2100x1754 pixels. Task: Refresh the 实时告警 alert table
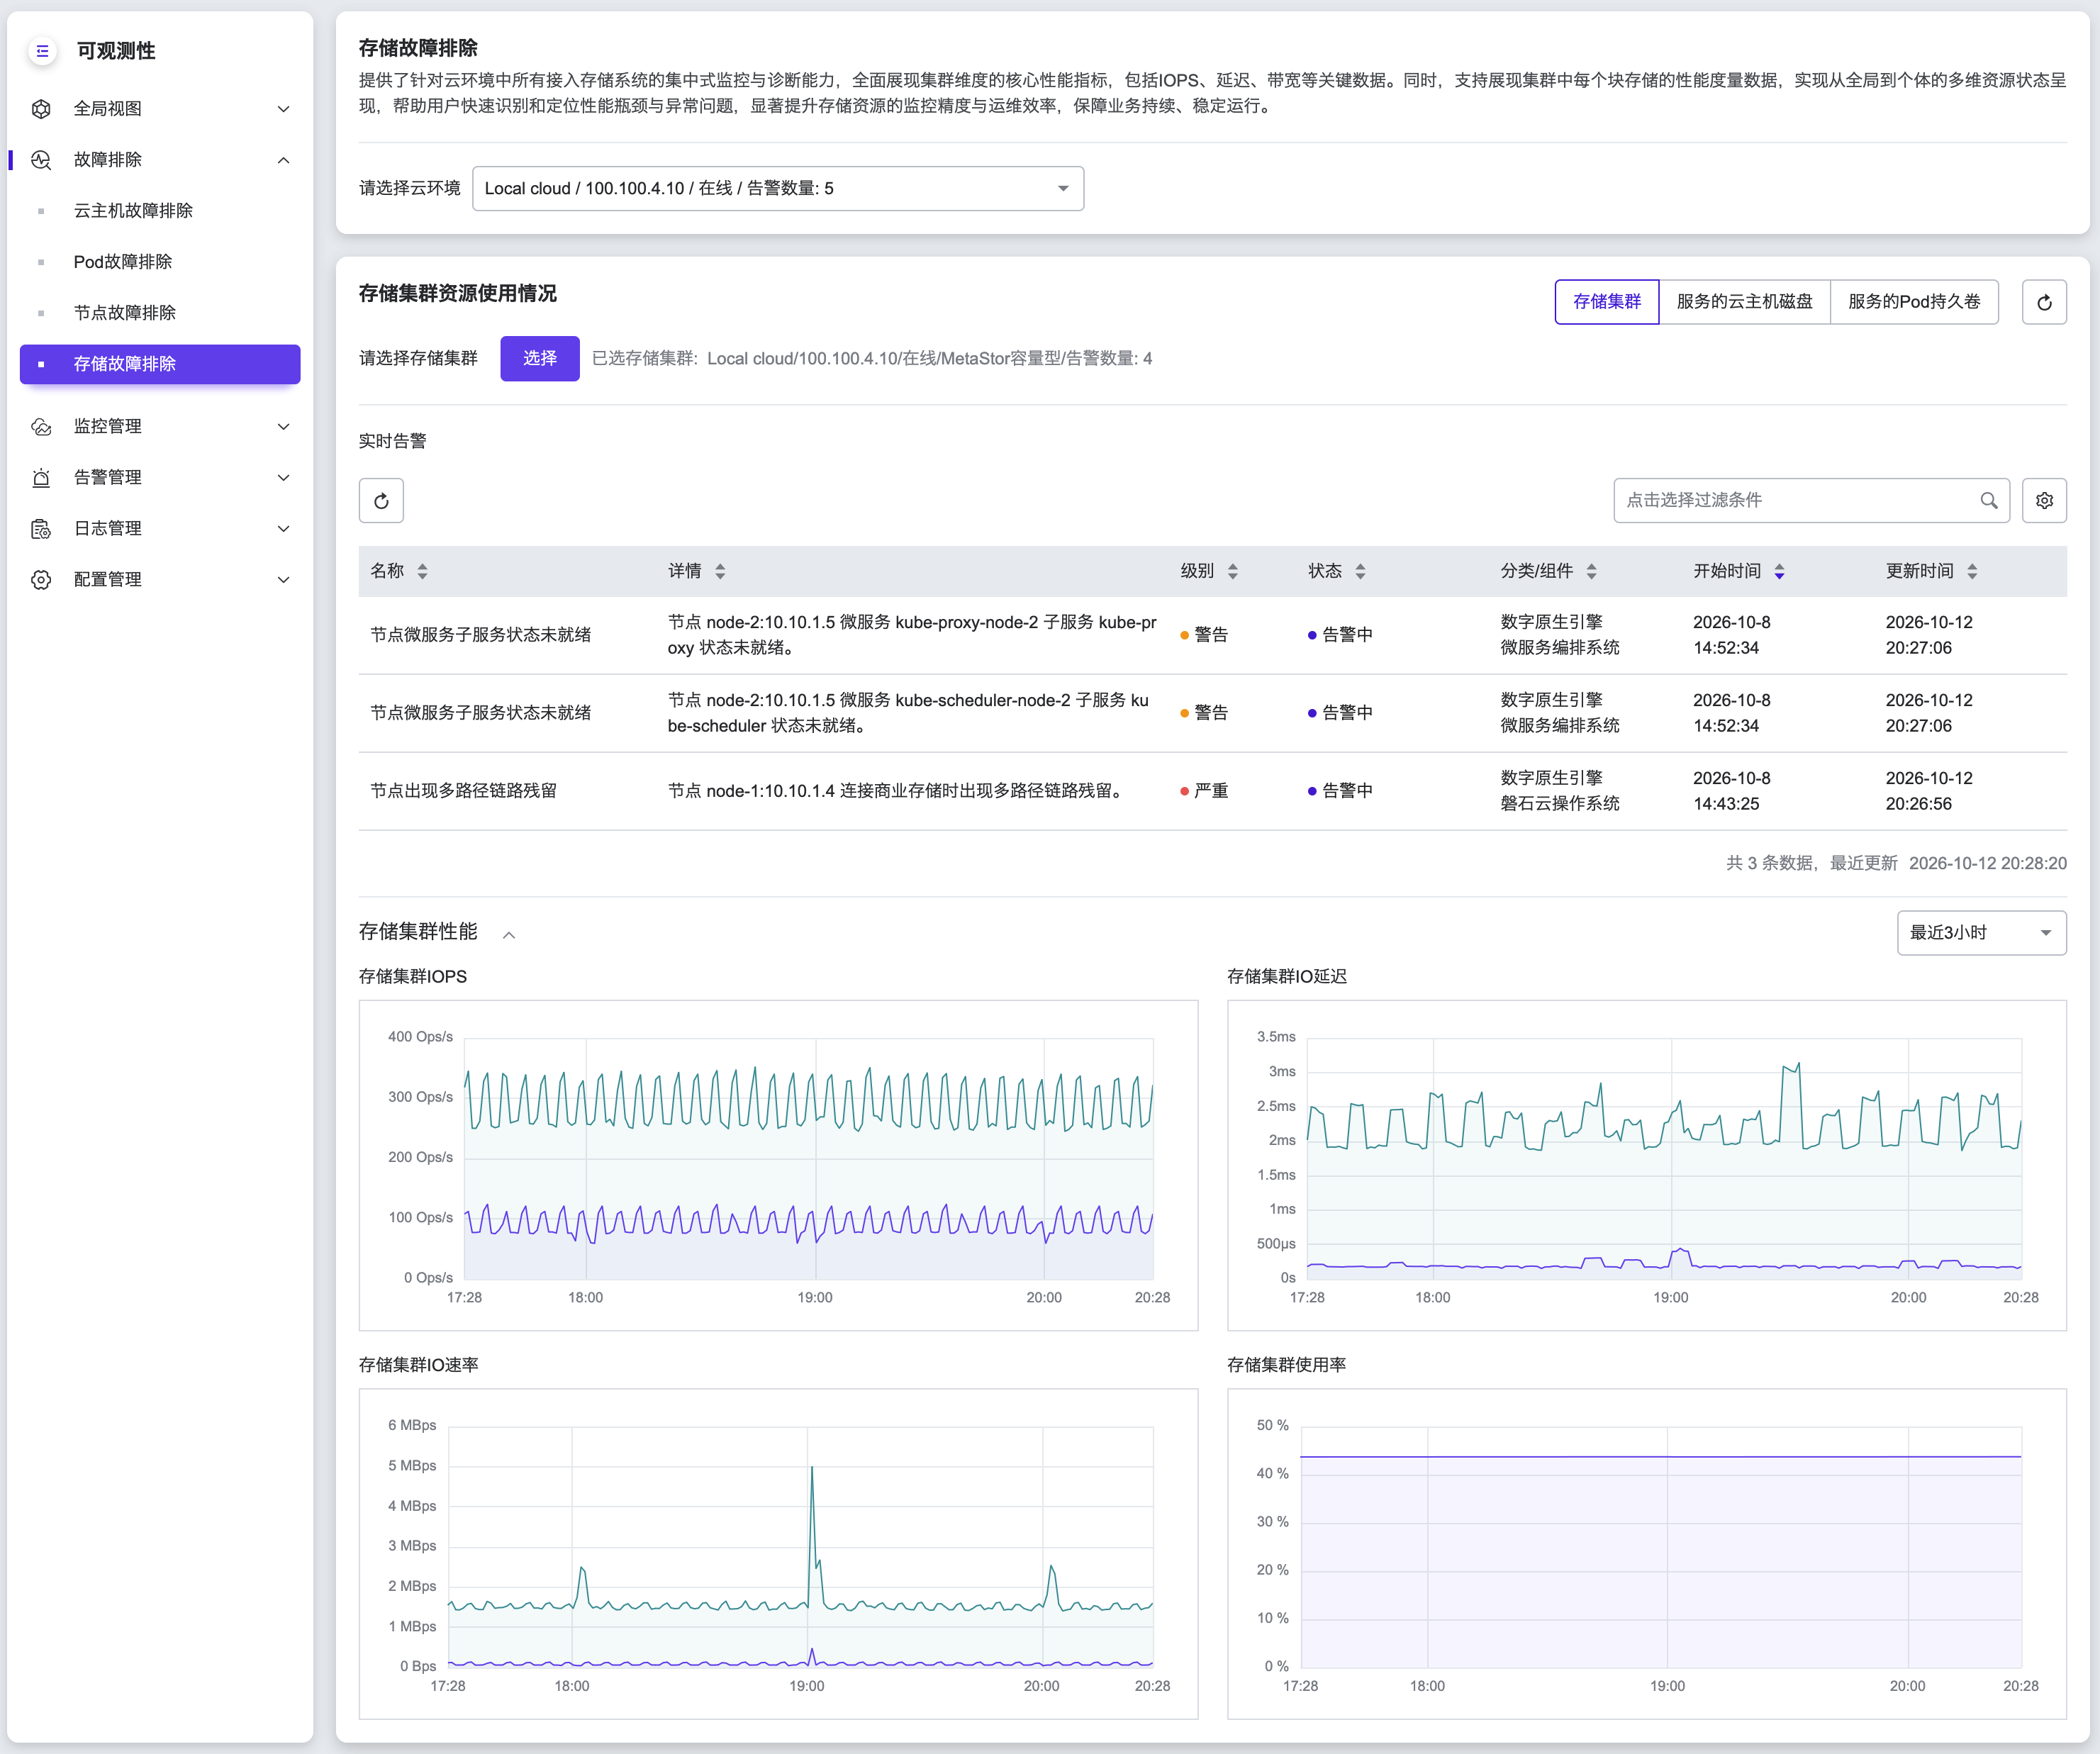tap(381, 501)
